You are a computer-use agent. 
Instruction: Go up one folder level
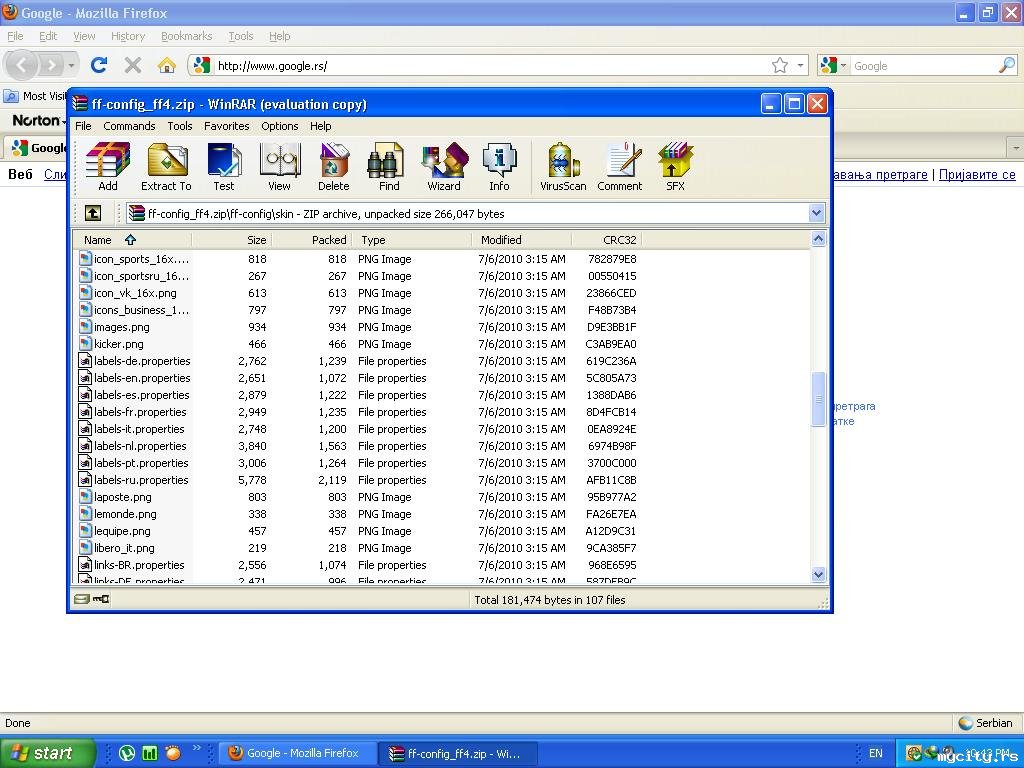click(x=93, y=213)
